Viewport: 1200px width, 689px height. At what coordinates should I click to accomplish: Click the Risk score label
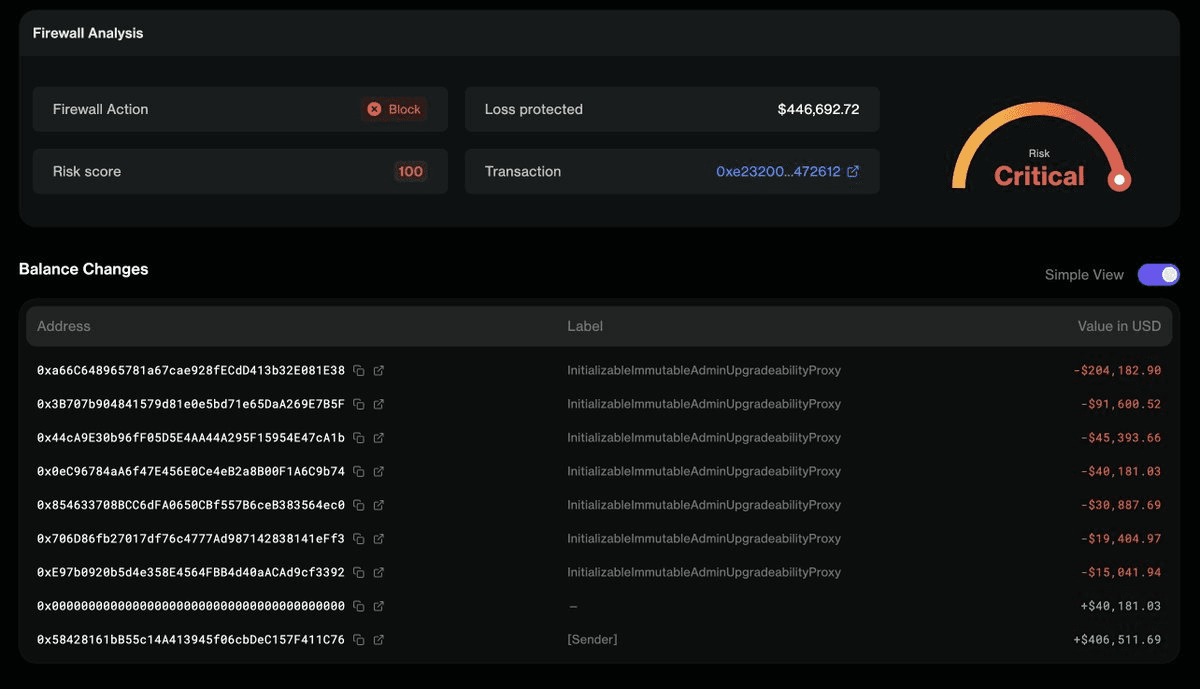[x=87, y=172]
